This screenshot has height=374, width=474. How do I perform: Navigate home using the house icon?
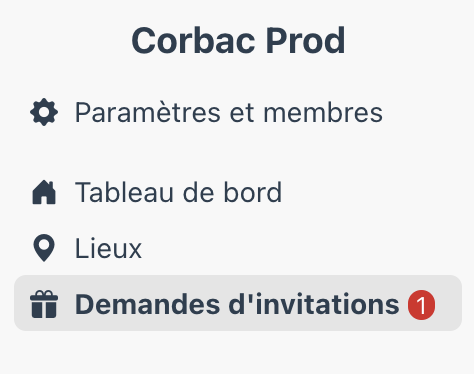[x=44, y=192]
